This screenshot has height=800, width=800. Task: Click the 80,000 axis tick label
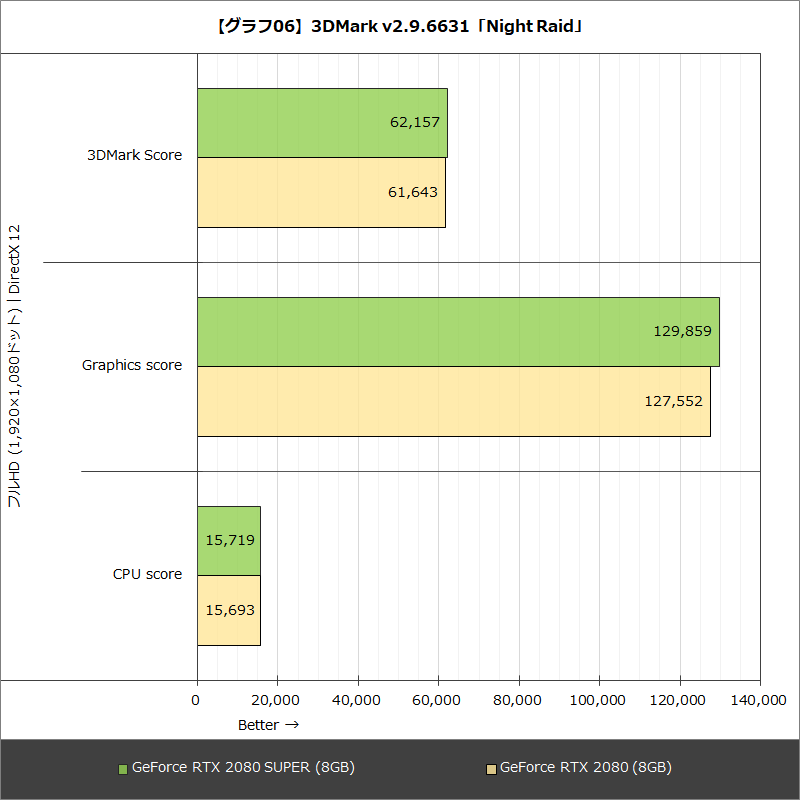point(519,701)
